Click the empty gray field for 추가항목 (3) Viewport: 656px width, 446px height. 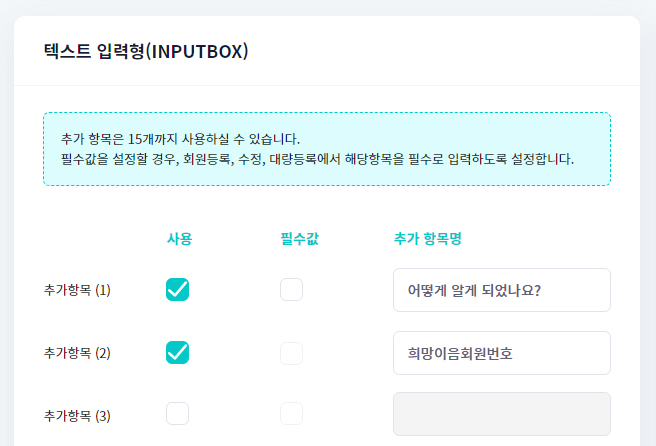point(501,414)
